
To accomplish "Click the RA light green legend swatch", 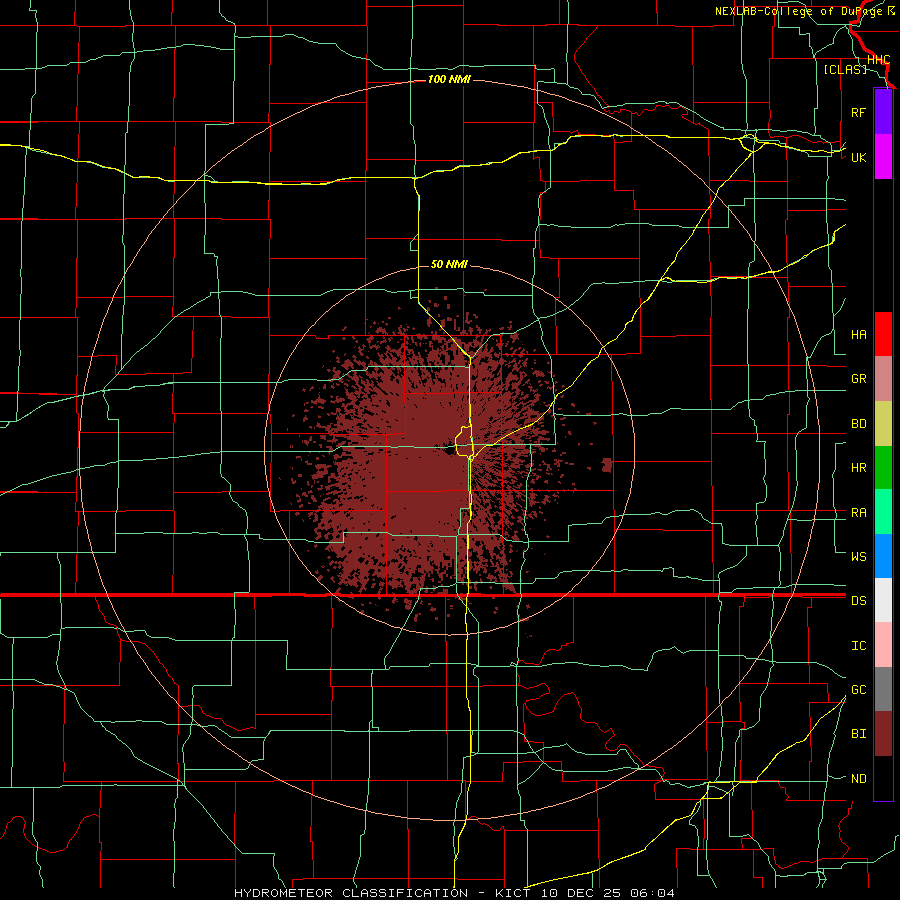I will pos(883,512).
